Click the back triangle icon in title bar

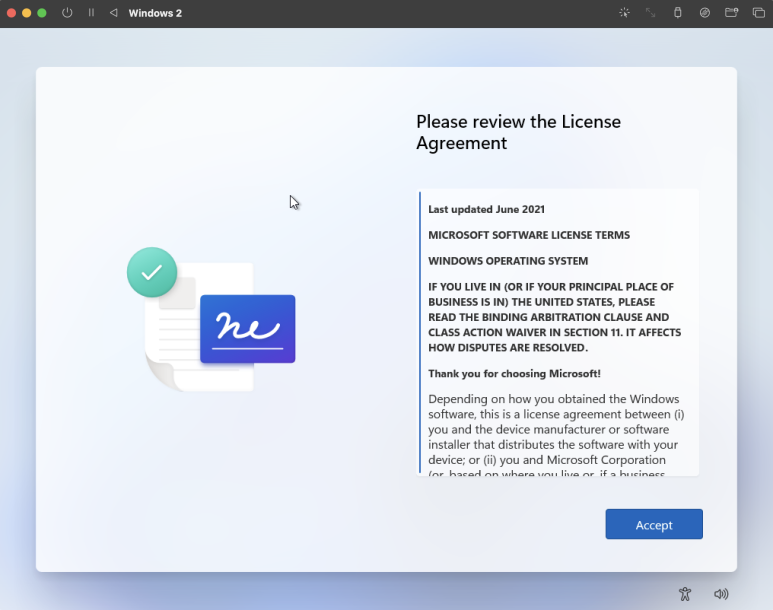(113, 13)
